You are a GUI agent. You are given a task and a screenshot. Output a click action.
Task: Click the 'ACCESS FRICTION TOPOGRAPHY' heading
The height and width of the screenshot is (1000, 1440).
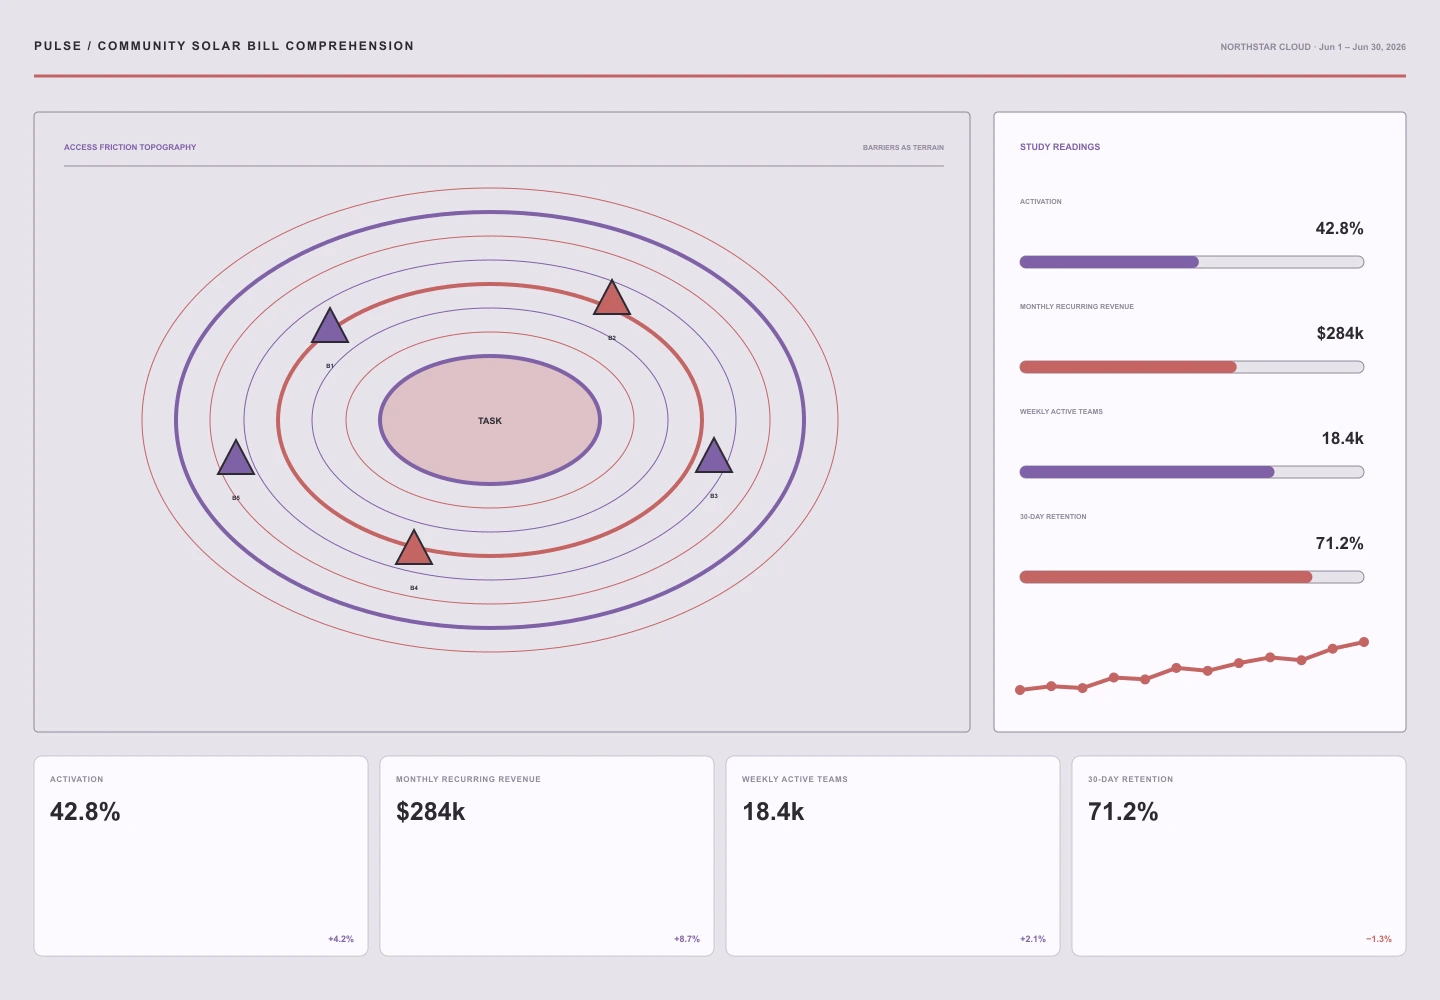(130, 147)
